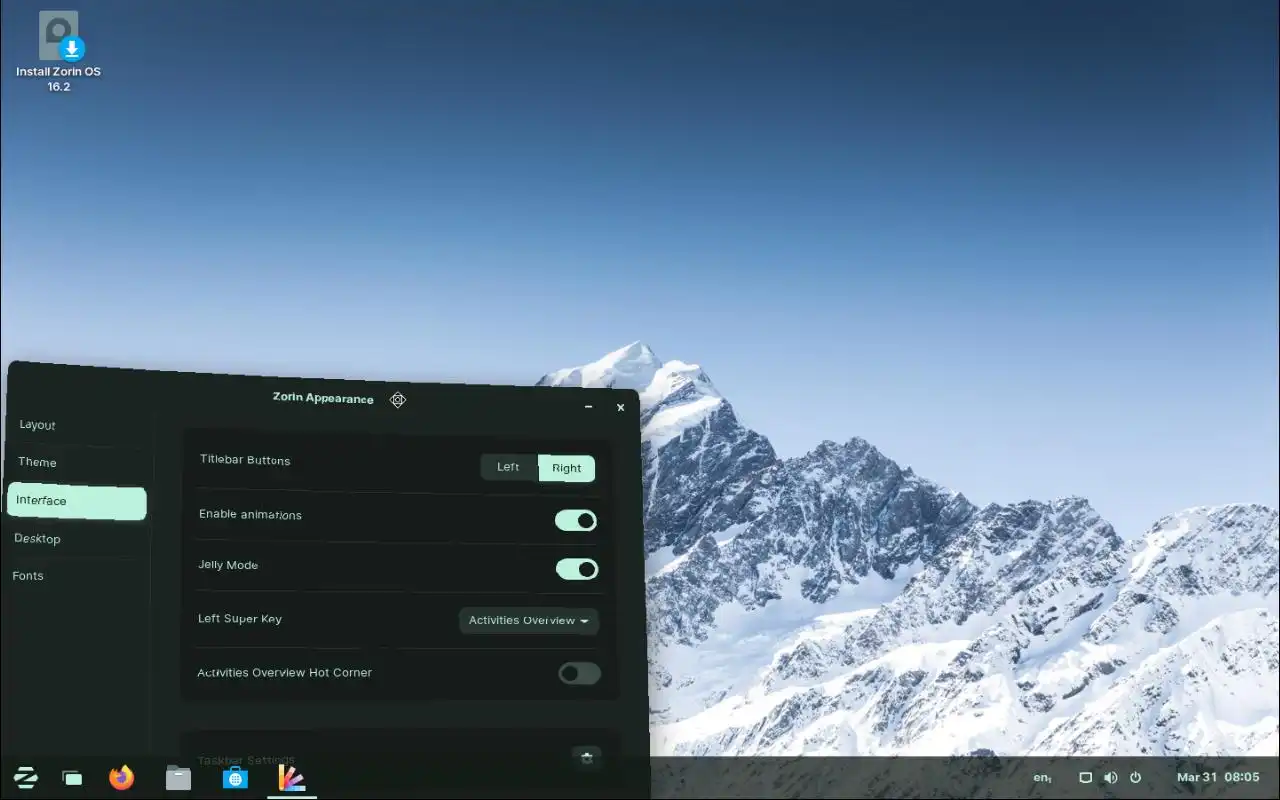Open the Left Super Key dropdown
The width and height of the screenshot is (1280, 800).
pyautogui.click(x=529, y=621)
